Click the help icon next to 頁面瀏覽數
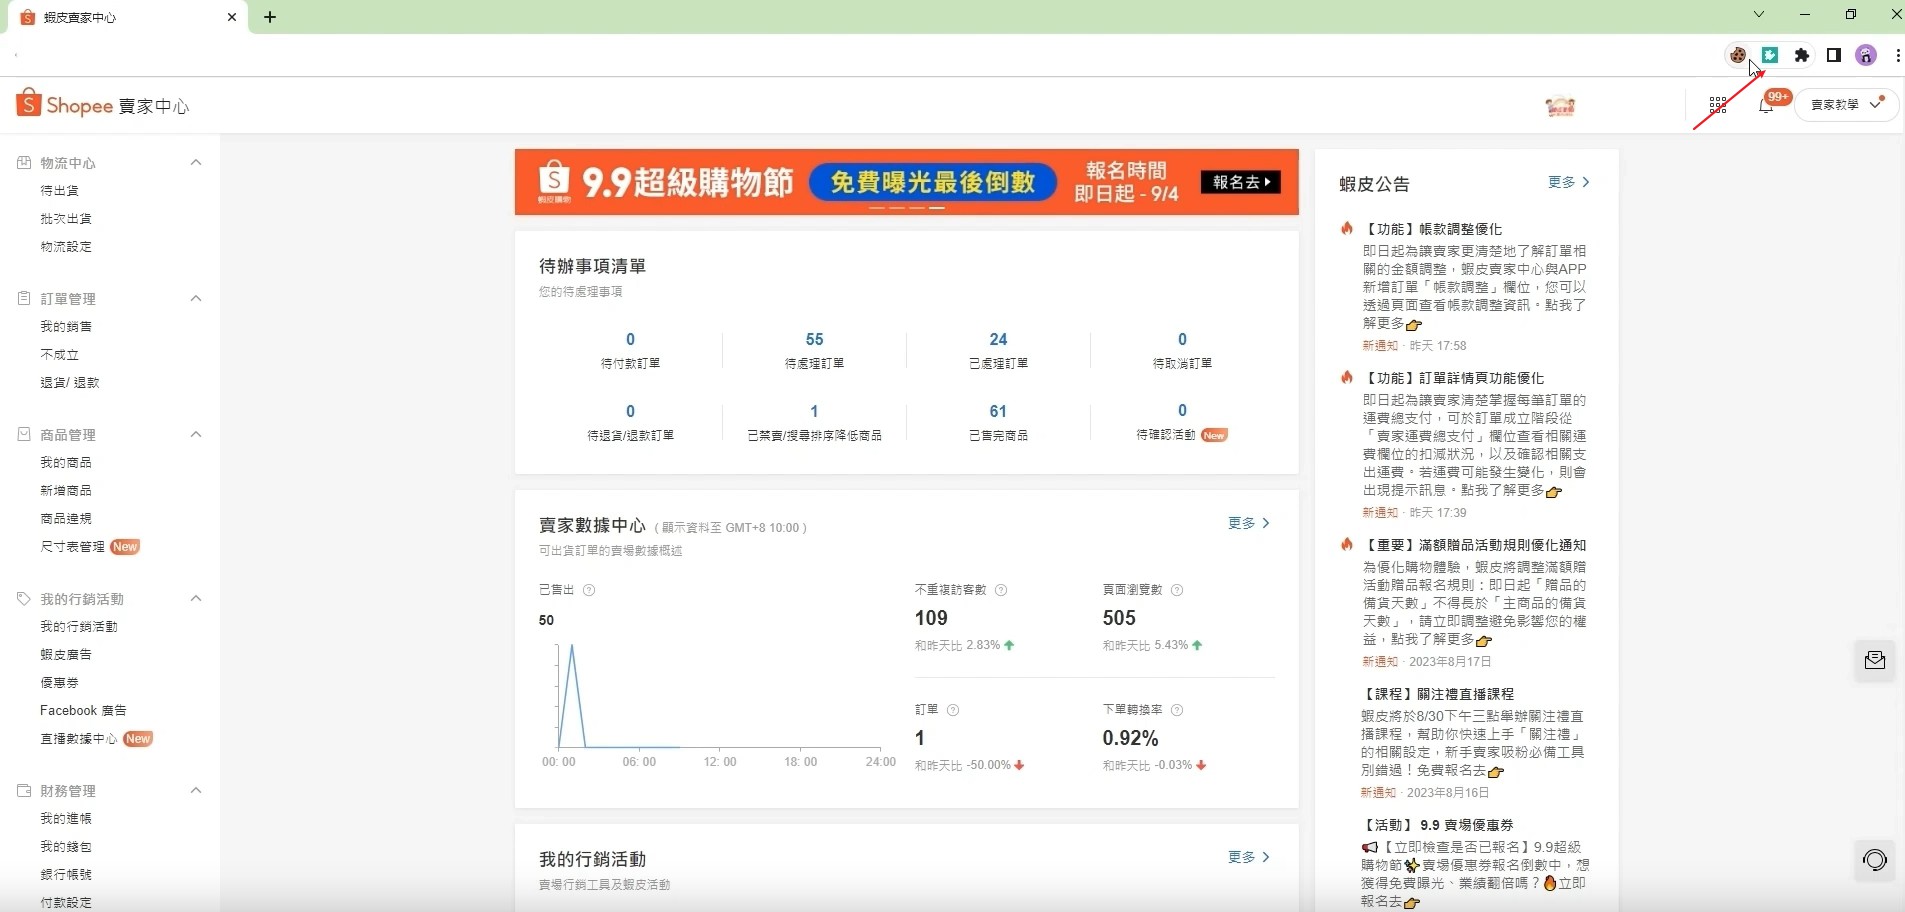1905x912 pixels. point(1177,590)
